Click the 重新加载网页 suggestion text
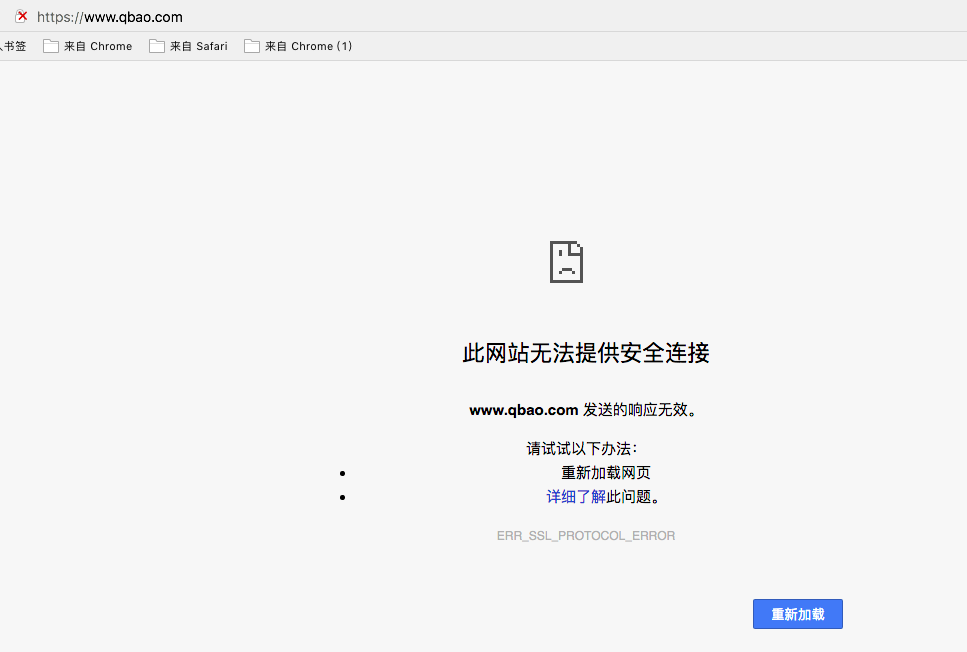The image size is (967, 652). point(606,472)
